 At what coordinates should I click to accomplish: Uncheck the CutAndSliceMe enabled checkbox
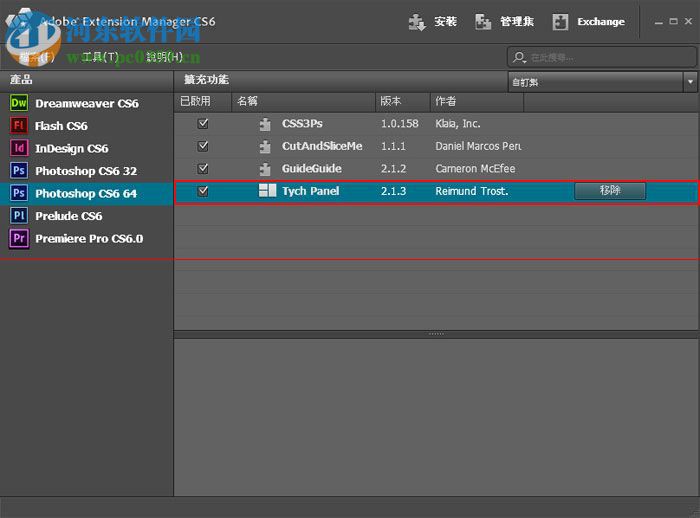click(203, 146)
